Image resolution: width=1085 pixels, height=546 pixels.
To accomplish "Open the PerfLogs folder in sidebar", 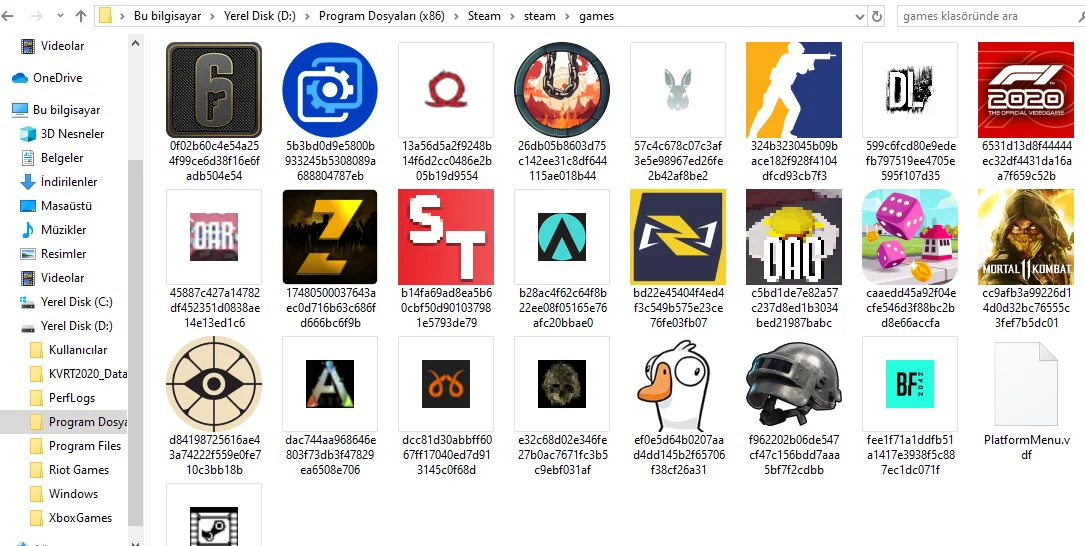I will 71,398.
